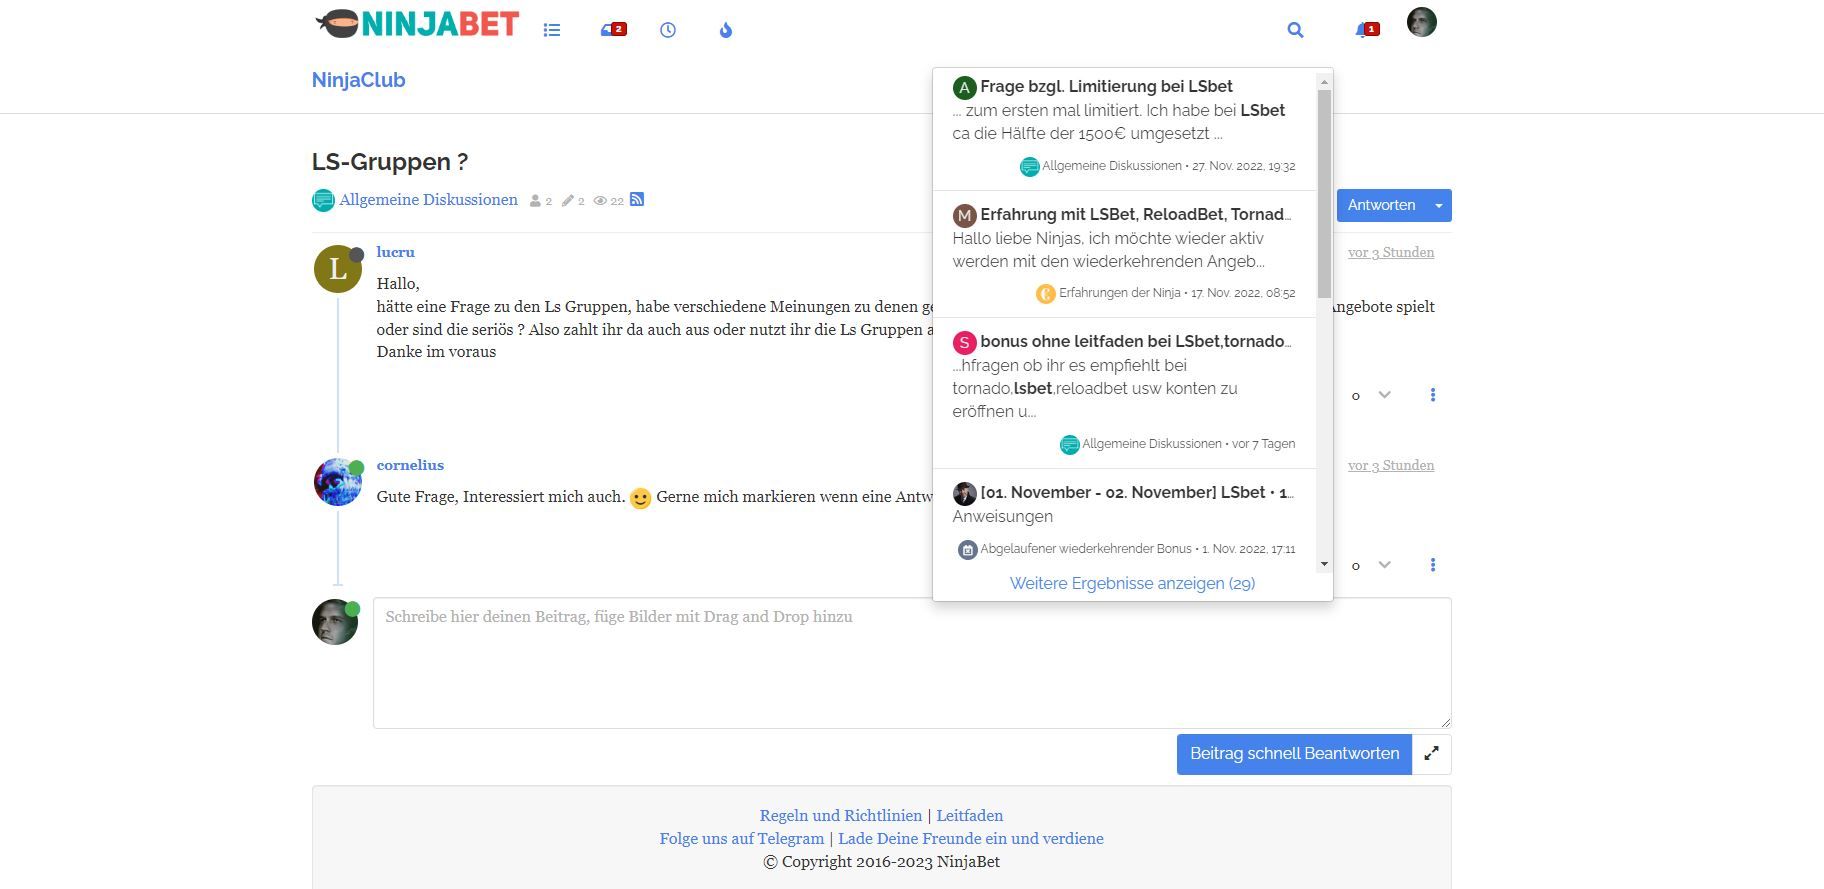Open notifications bell icon
This screenshot has width=1824, height=889.
tap(1367, 30)
